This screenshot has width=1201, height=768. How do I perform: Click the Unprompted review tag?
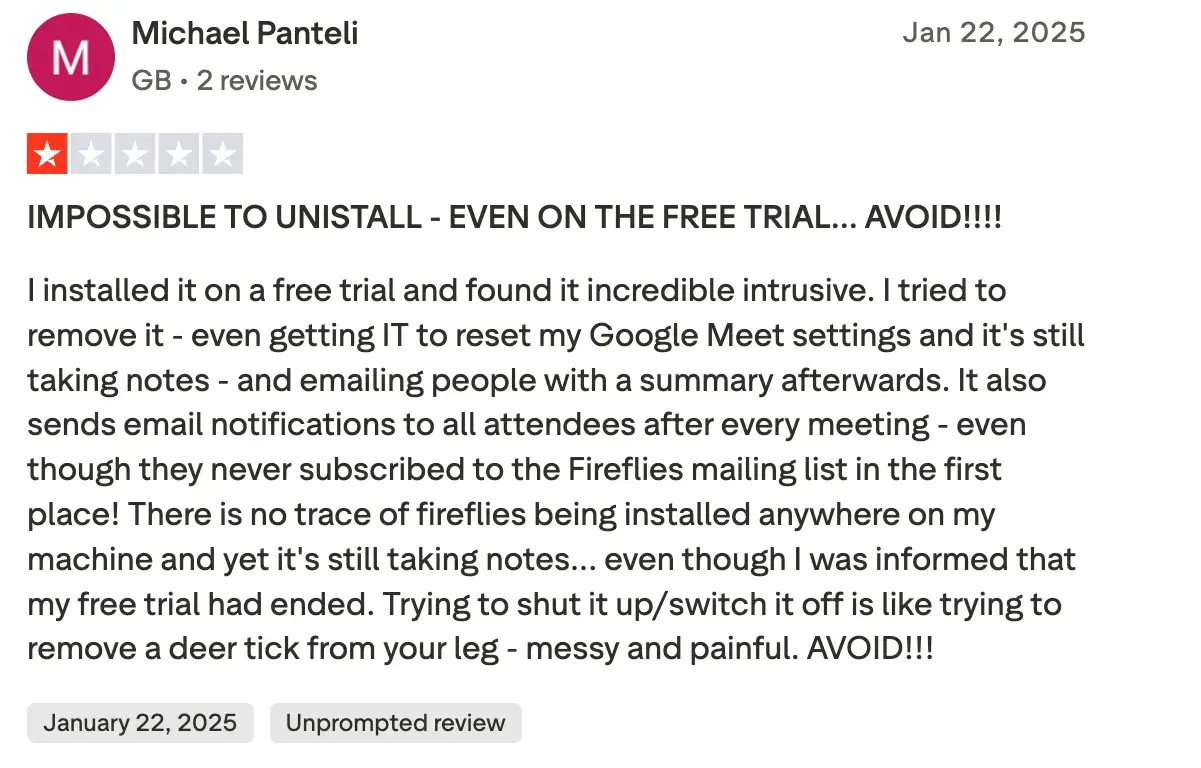(395, 722)
